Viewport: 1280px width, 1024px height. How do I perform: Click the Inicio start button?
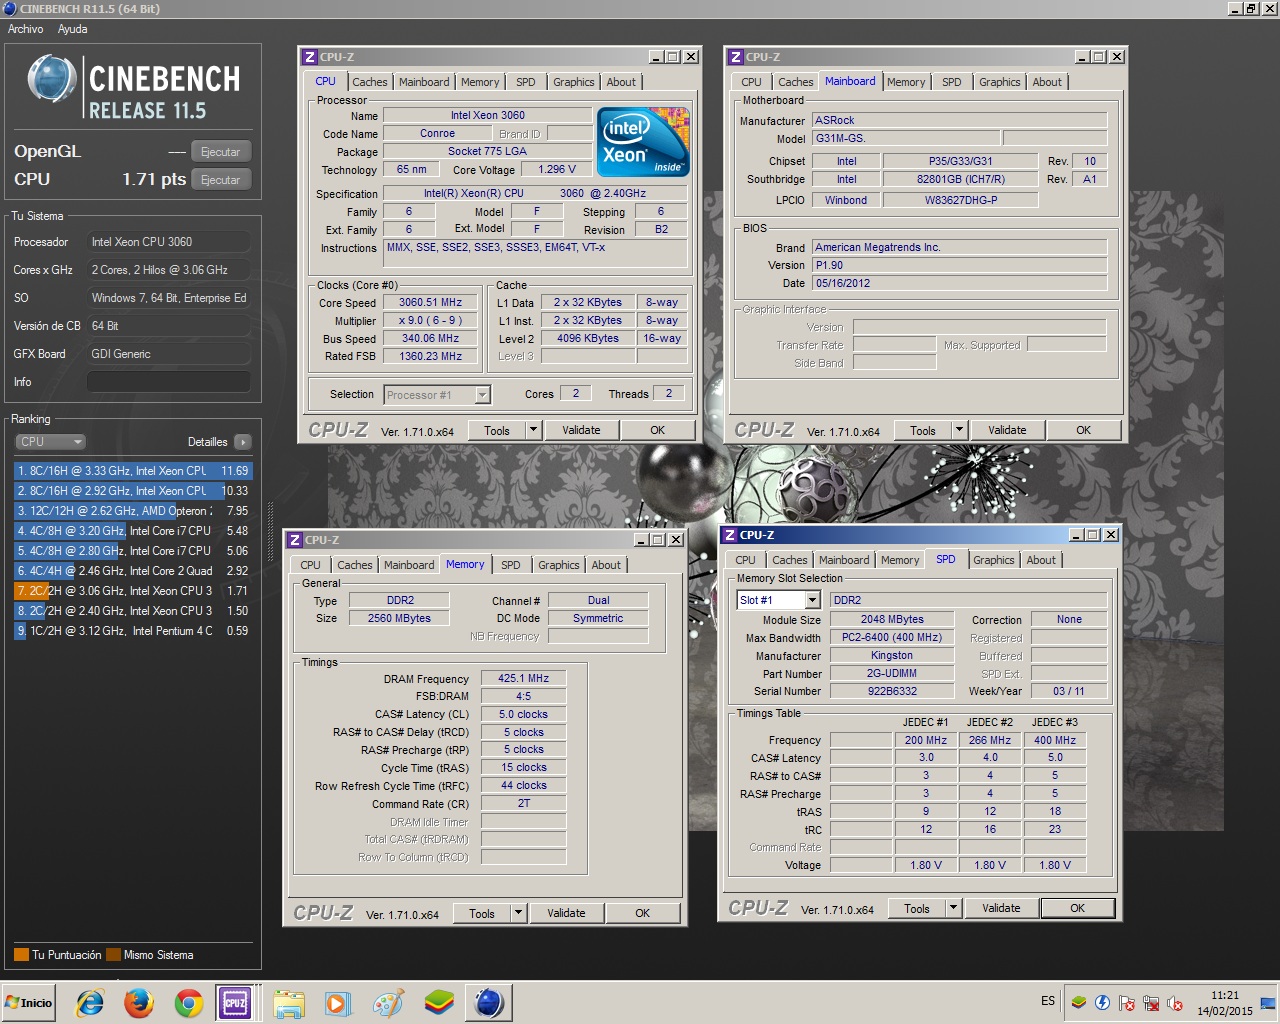tap(29, 1003)
